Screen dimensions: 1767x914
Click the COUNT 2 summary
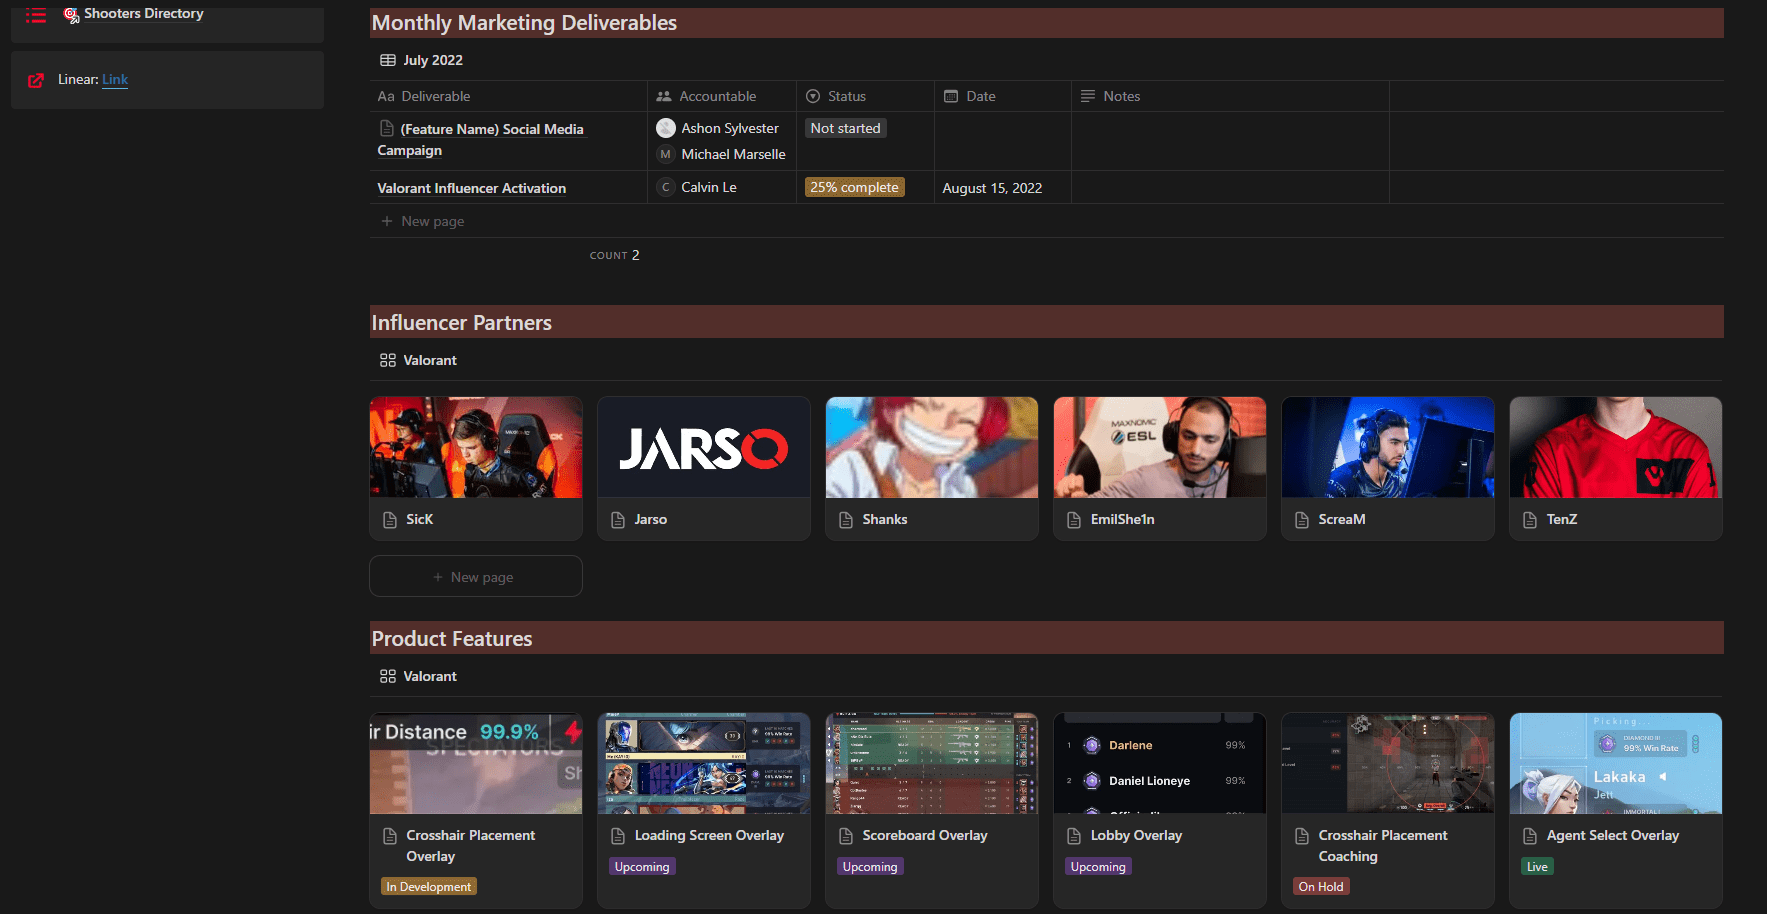(614, 255)
